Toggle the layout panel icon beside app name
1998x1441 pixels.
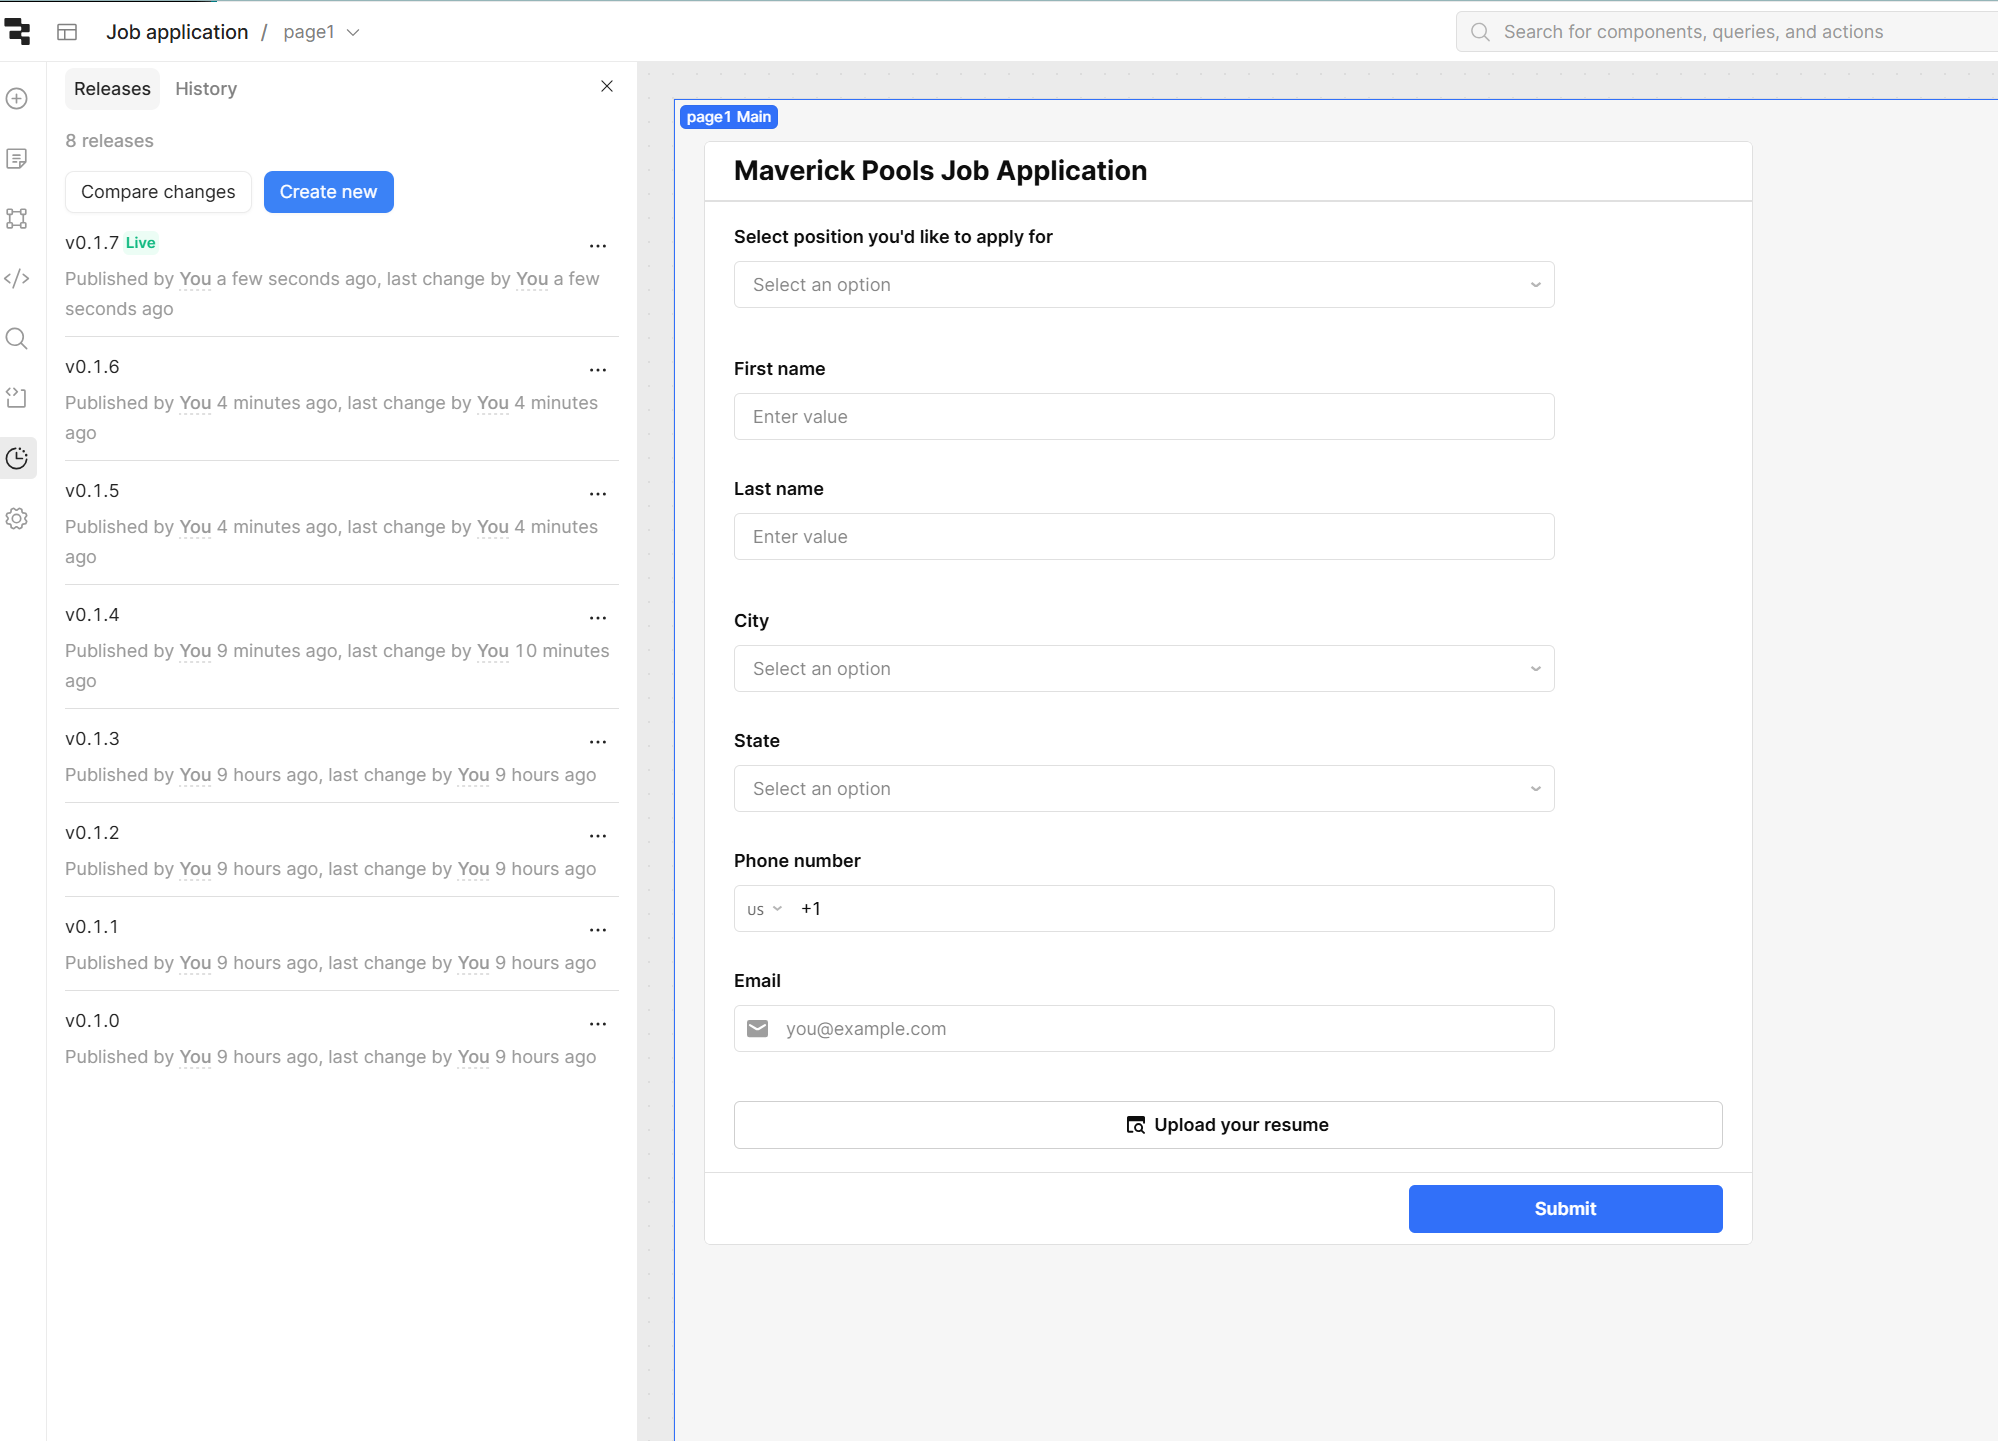point(67,32)
